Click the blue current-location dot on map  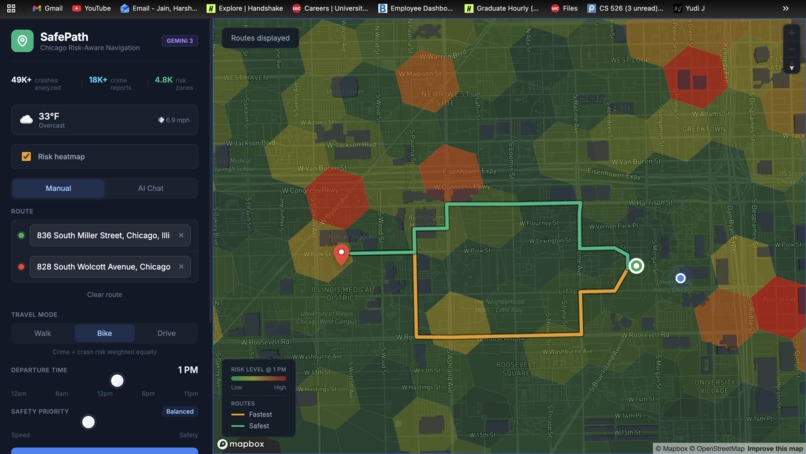pos(681,278)
